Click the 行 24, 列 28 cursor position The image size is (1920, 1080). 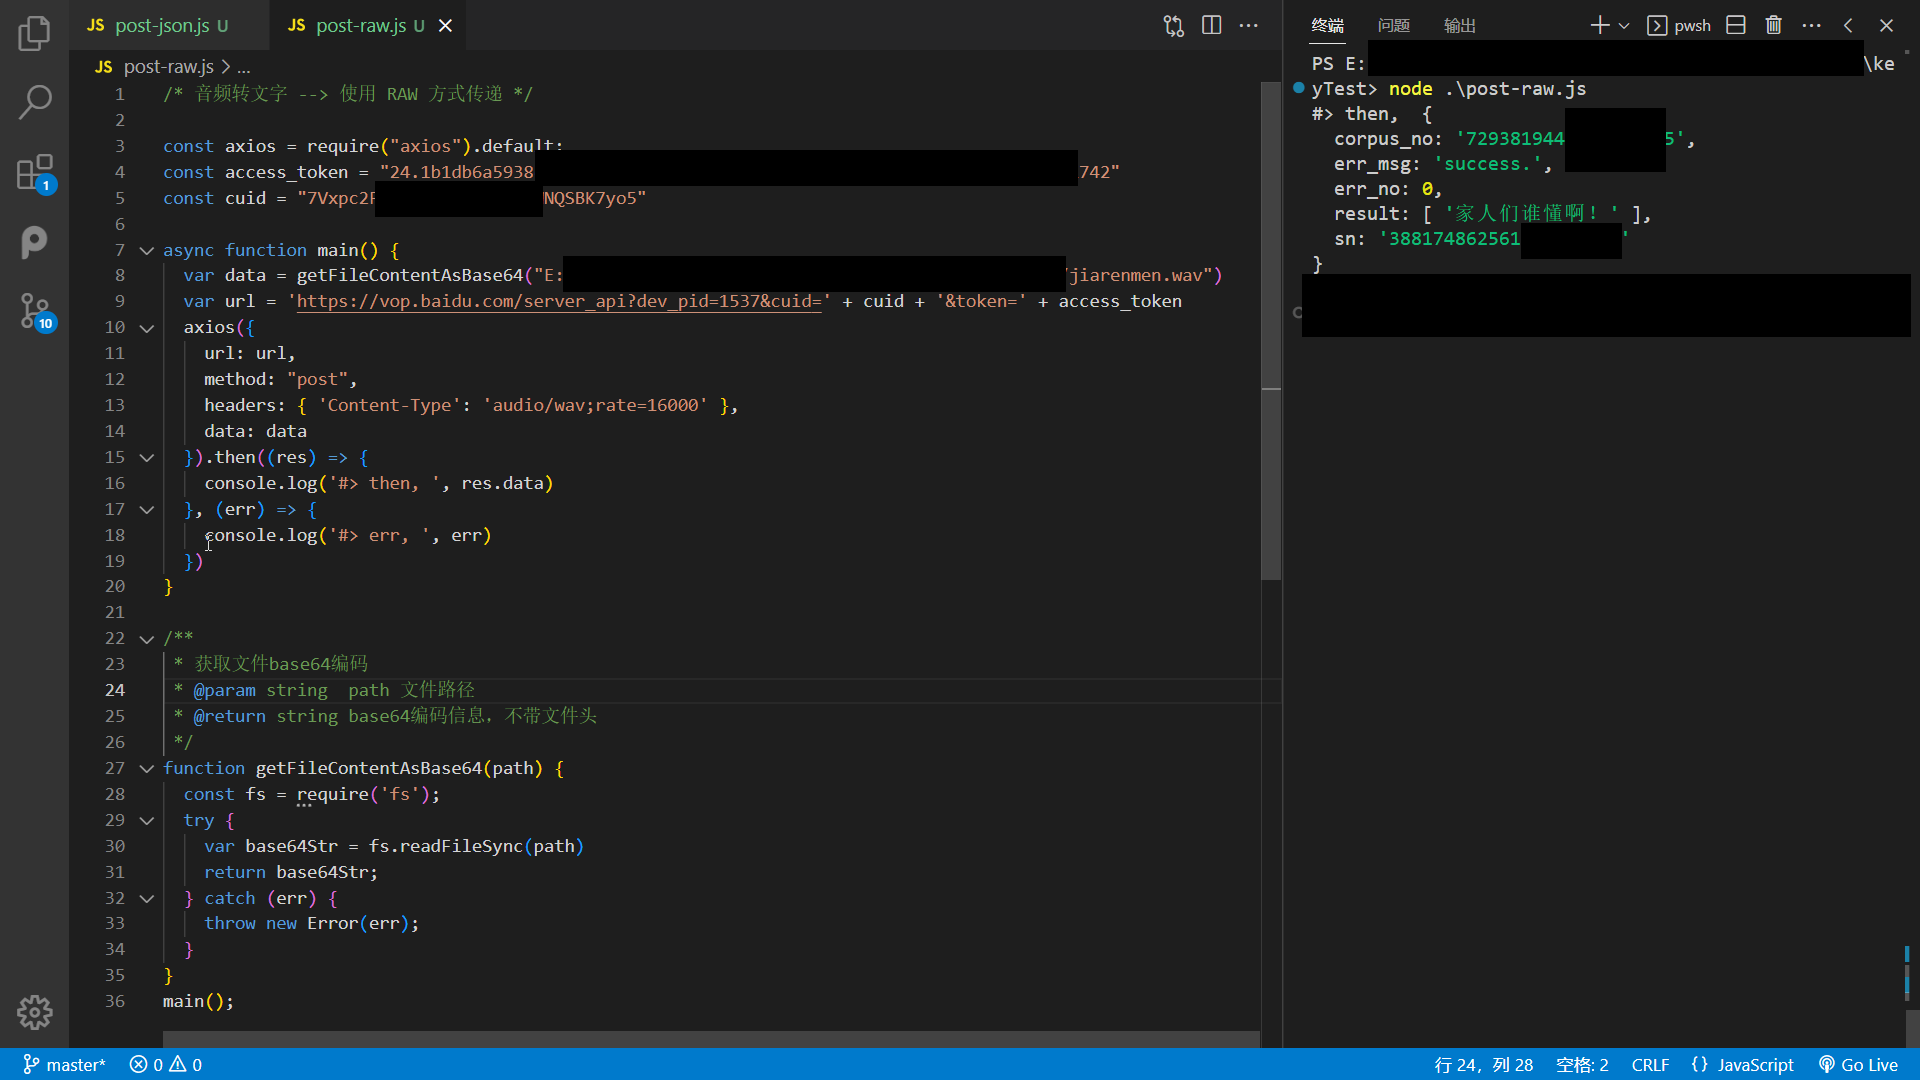click(x=1483, y=1064)
